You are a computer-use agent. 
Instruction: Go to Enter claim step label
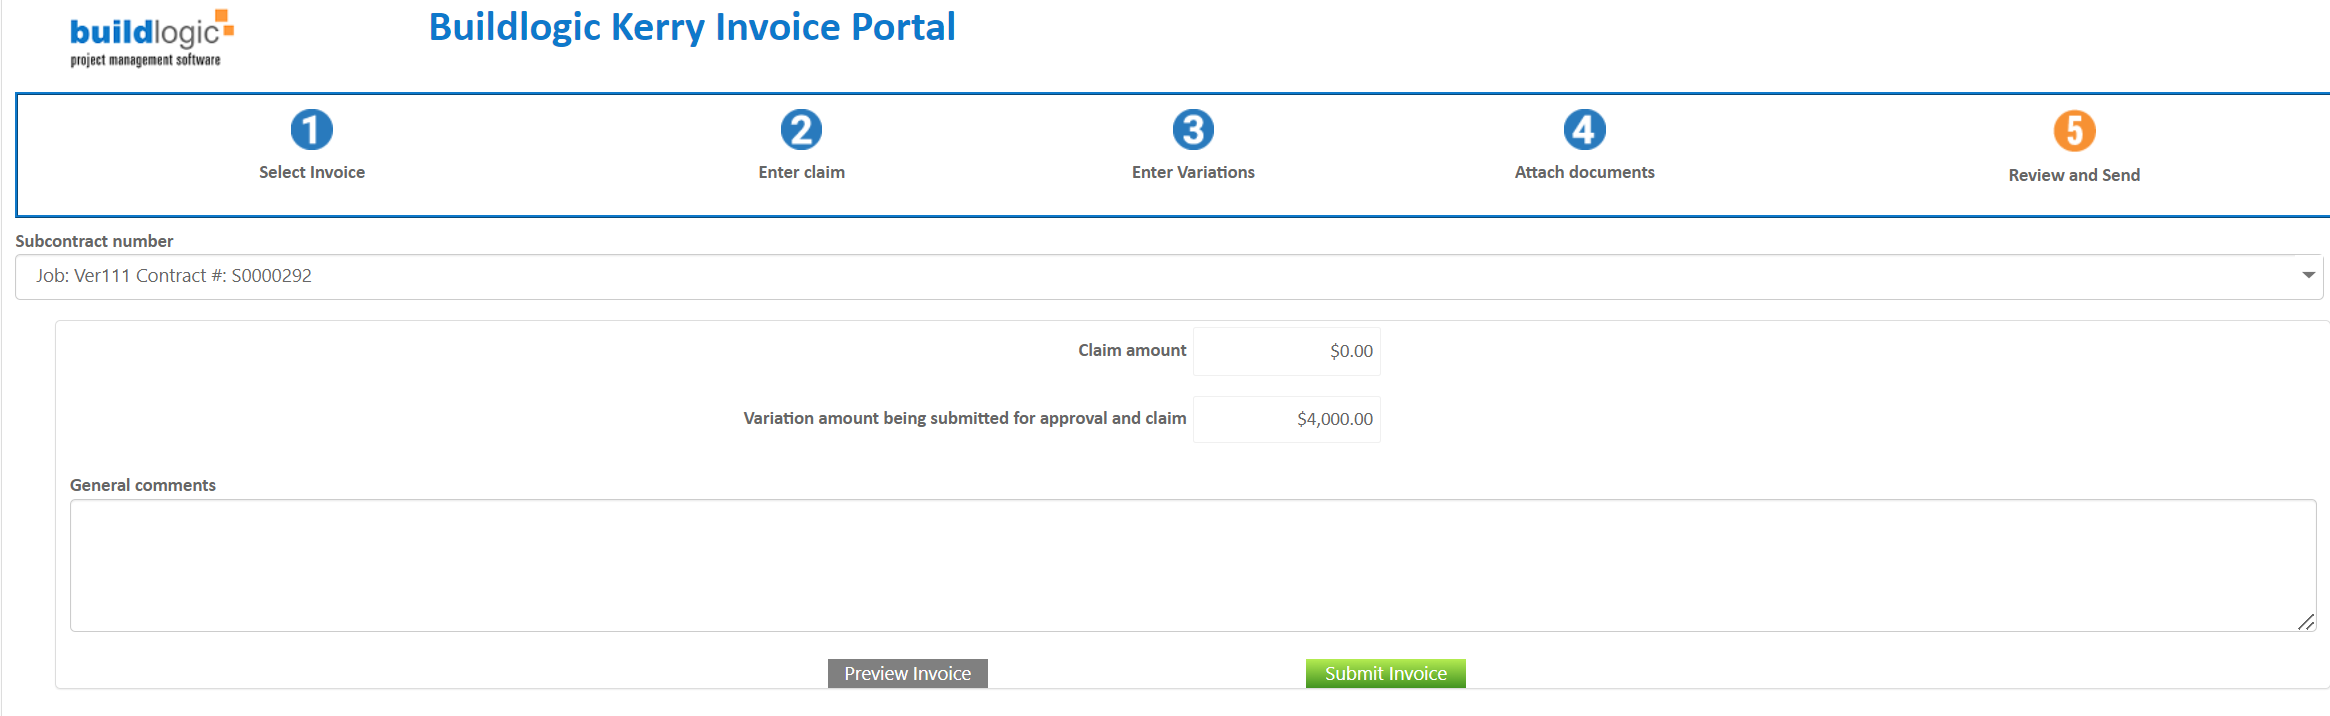pos(801,172)
